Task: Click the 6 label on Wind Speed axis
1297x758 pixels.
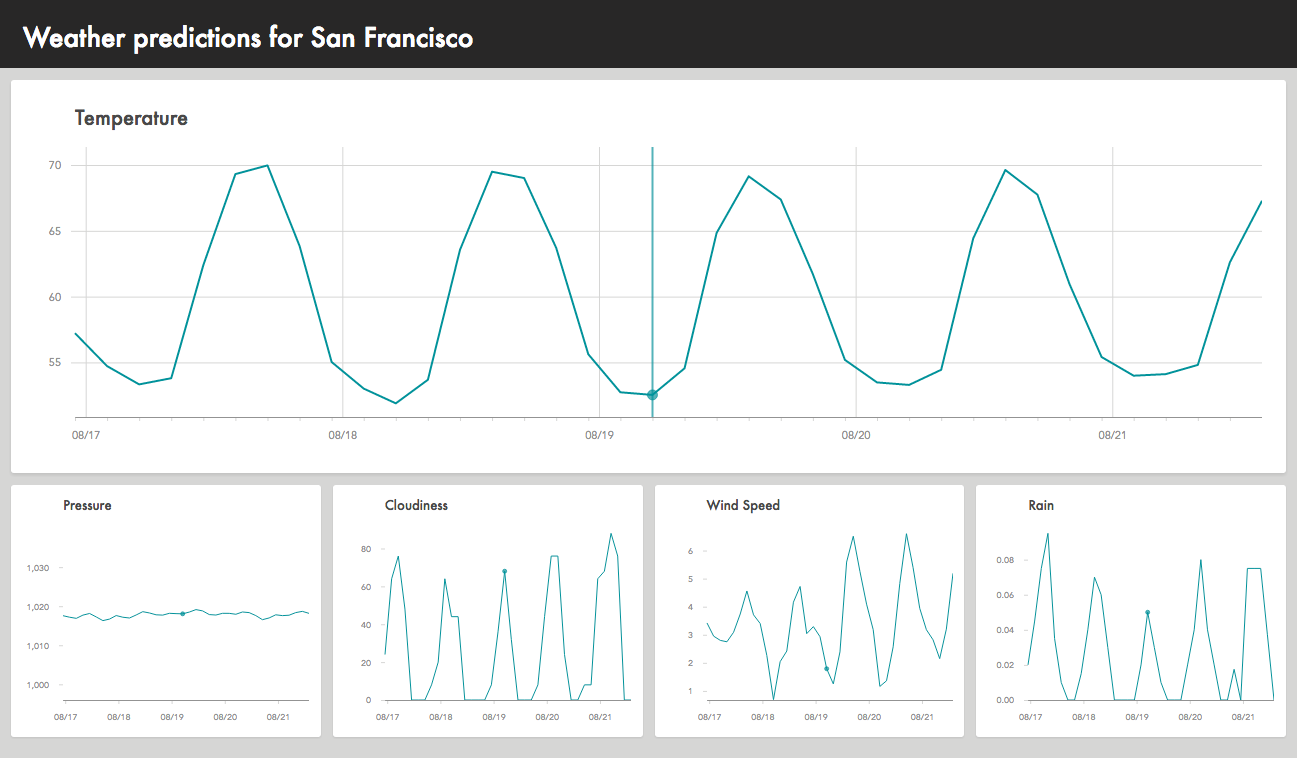Action: [x=690, y=551]
